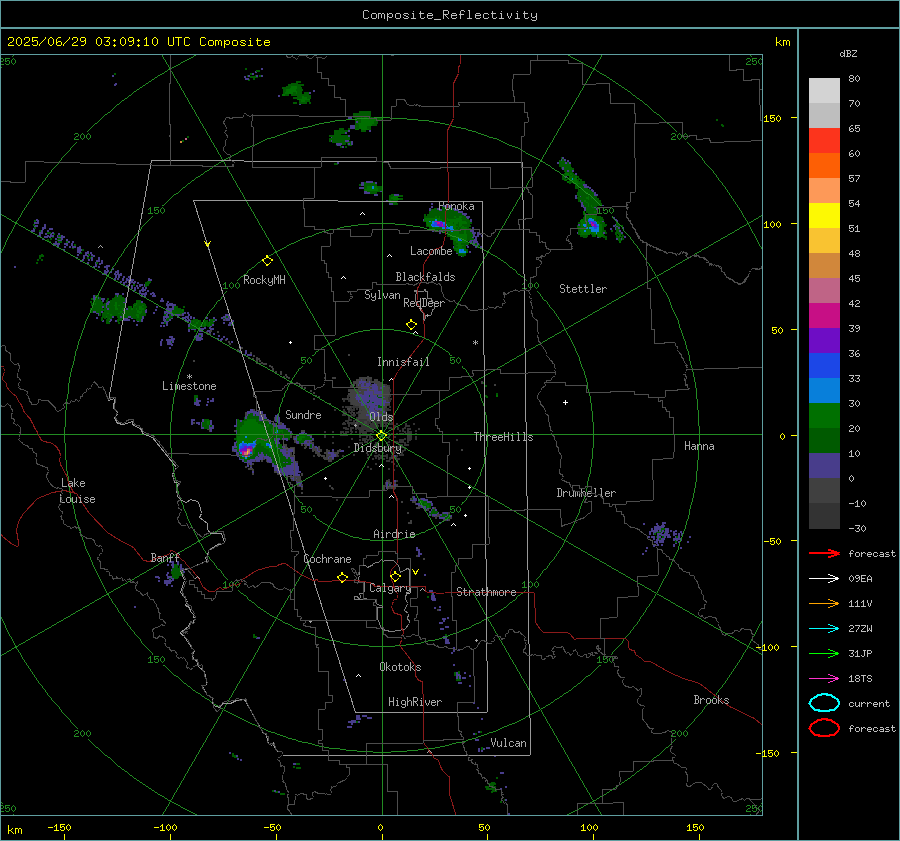Click the Cochrane town label
The height and width of the screenshot is (841, 900).
coord(327,559)
